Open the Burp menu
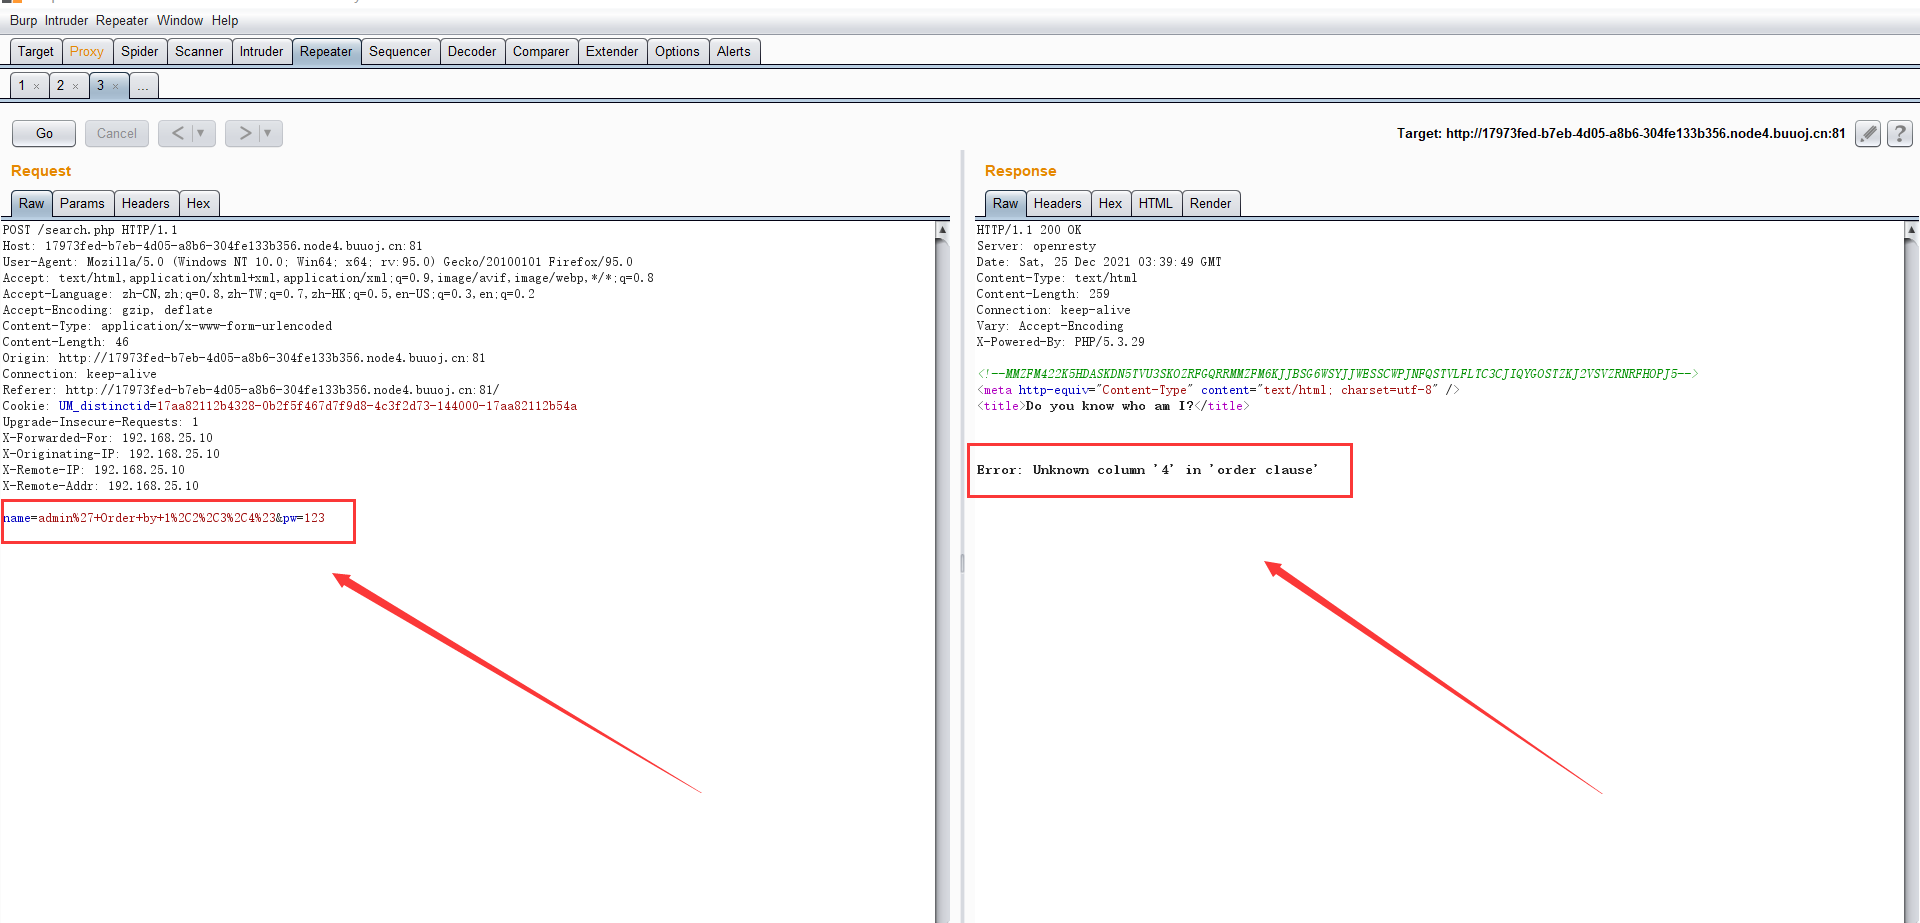This screenshot has width=1920, height=923. pos(23,20)
